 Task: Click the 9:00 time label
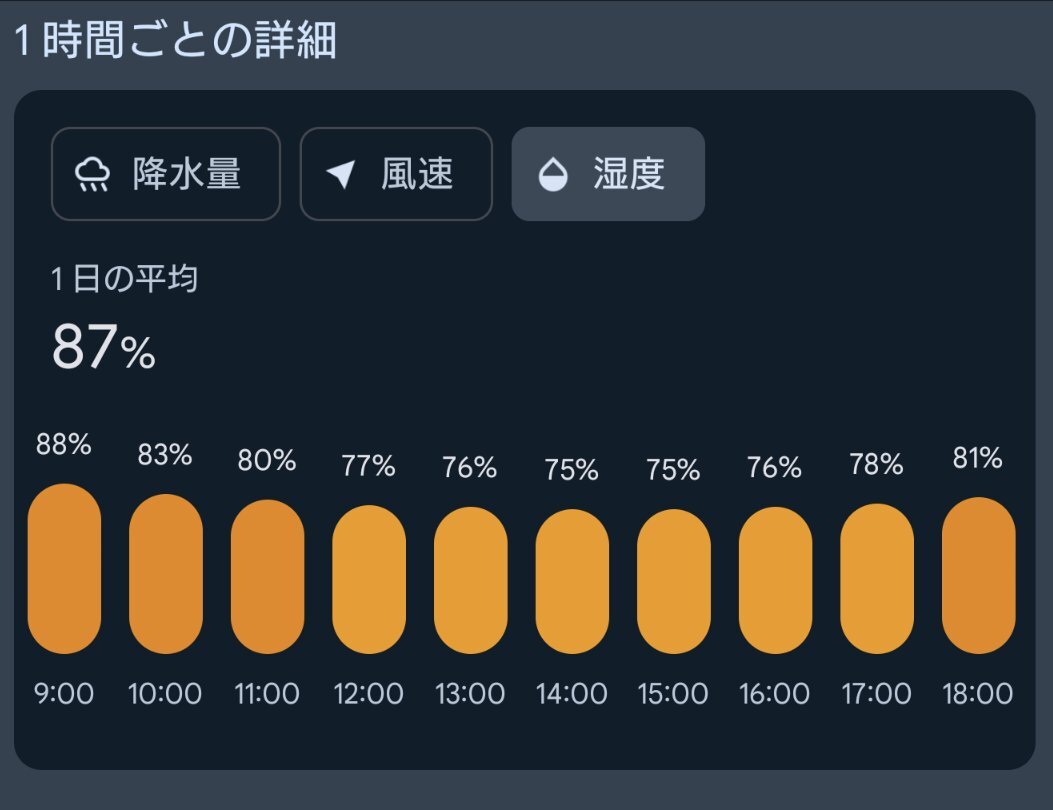pos(64,694)
